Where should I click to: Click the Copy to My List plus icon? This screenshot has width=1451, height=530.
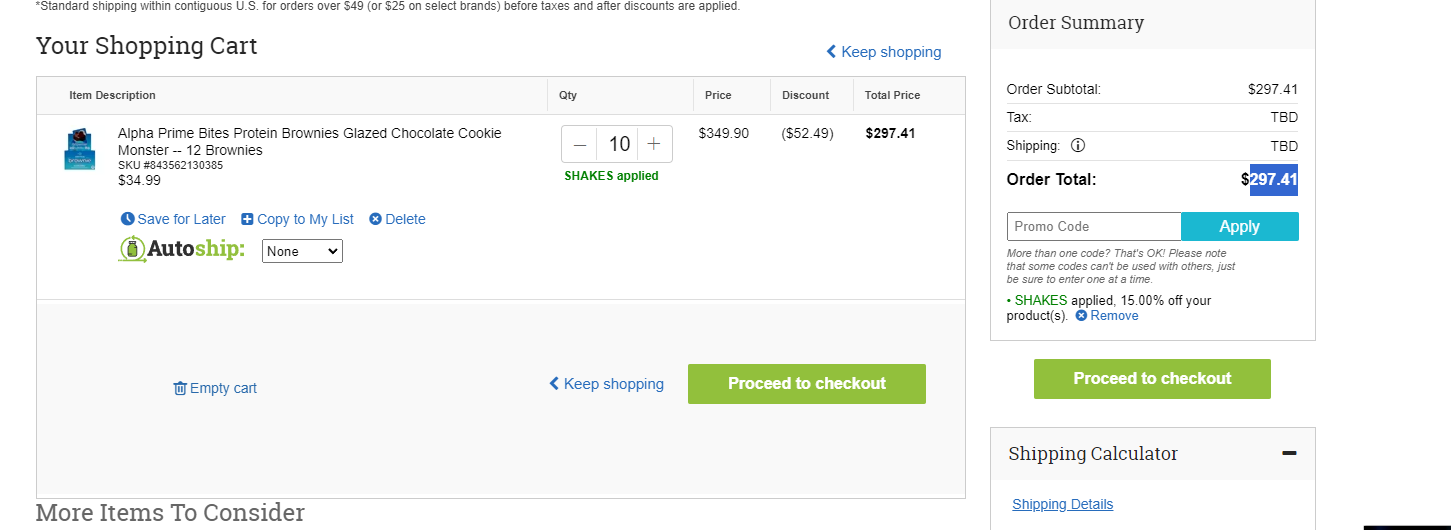pyautogui.click(x=247, y=219)
